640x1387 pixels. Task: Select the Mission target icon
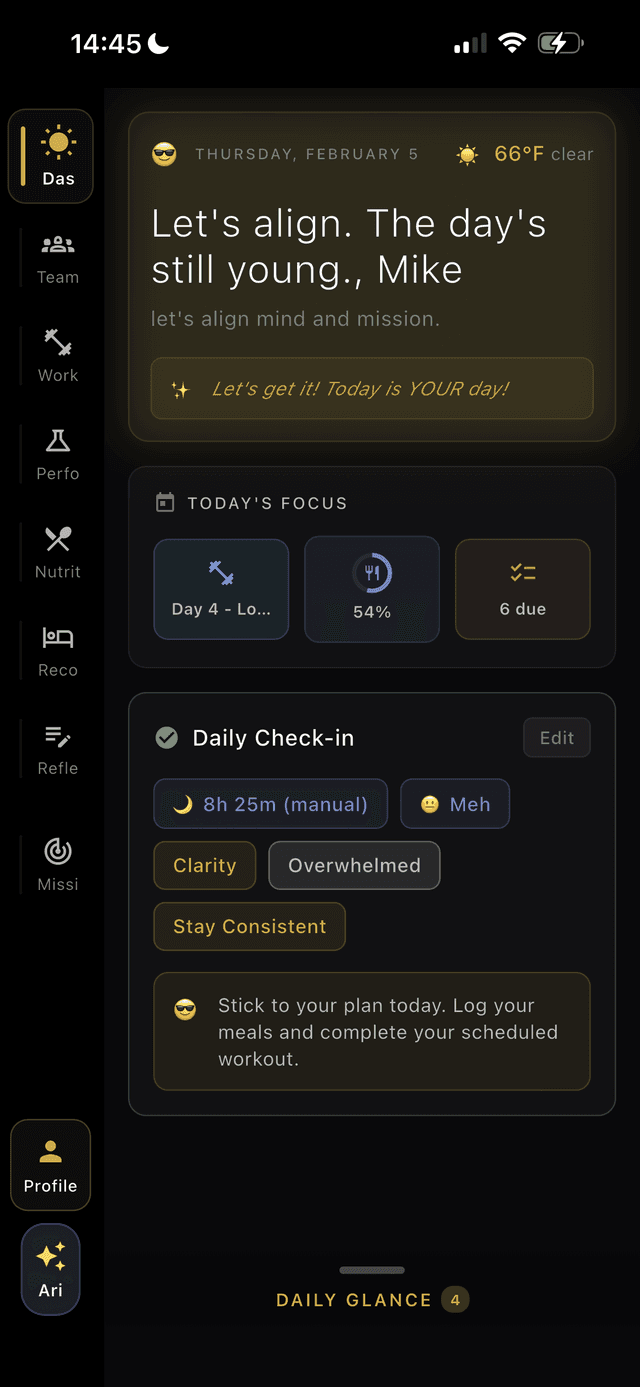pyautogui.click(x=57, y=856)
